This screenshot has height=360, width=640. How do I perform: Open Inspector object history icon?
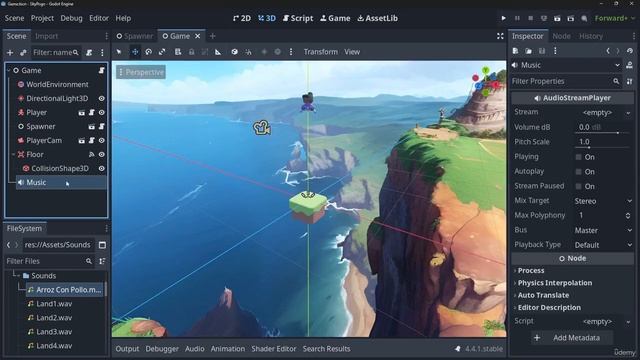point(630,51)
